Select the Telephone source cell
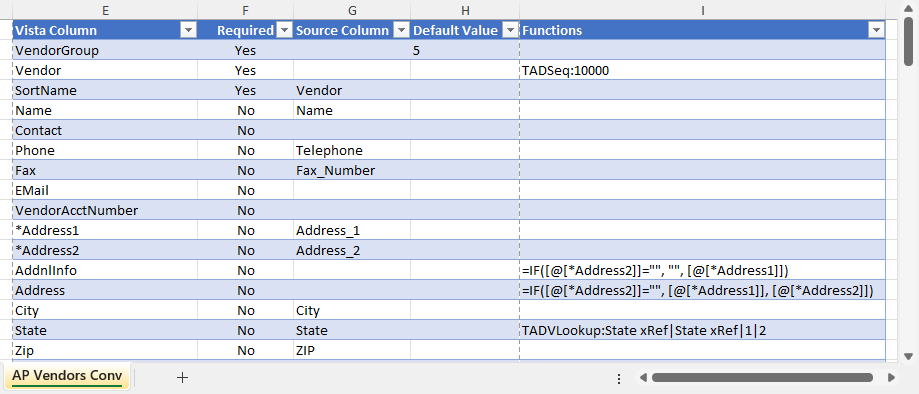919x394 pixels. 352,150
